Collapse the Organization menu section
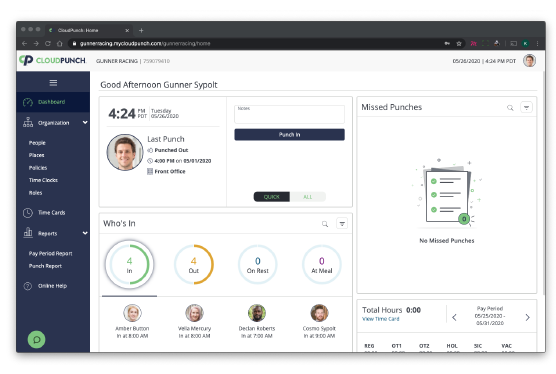 coord(85,123)
